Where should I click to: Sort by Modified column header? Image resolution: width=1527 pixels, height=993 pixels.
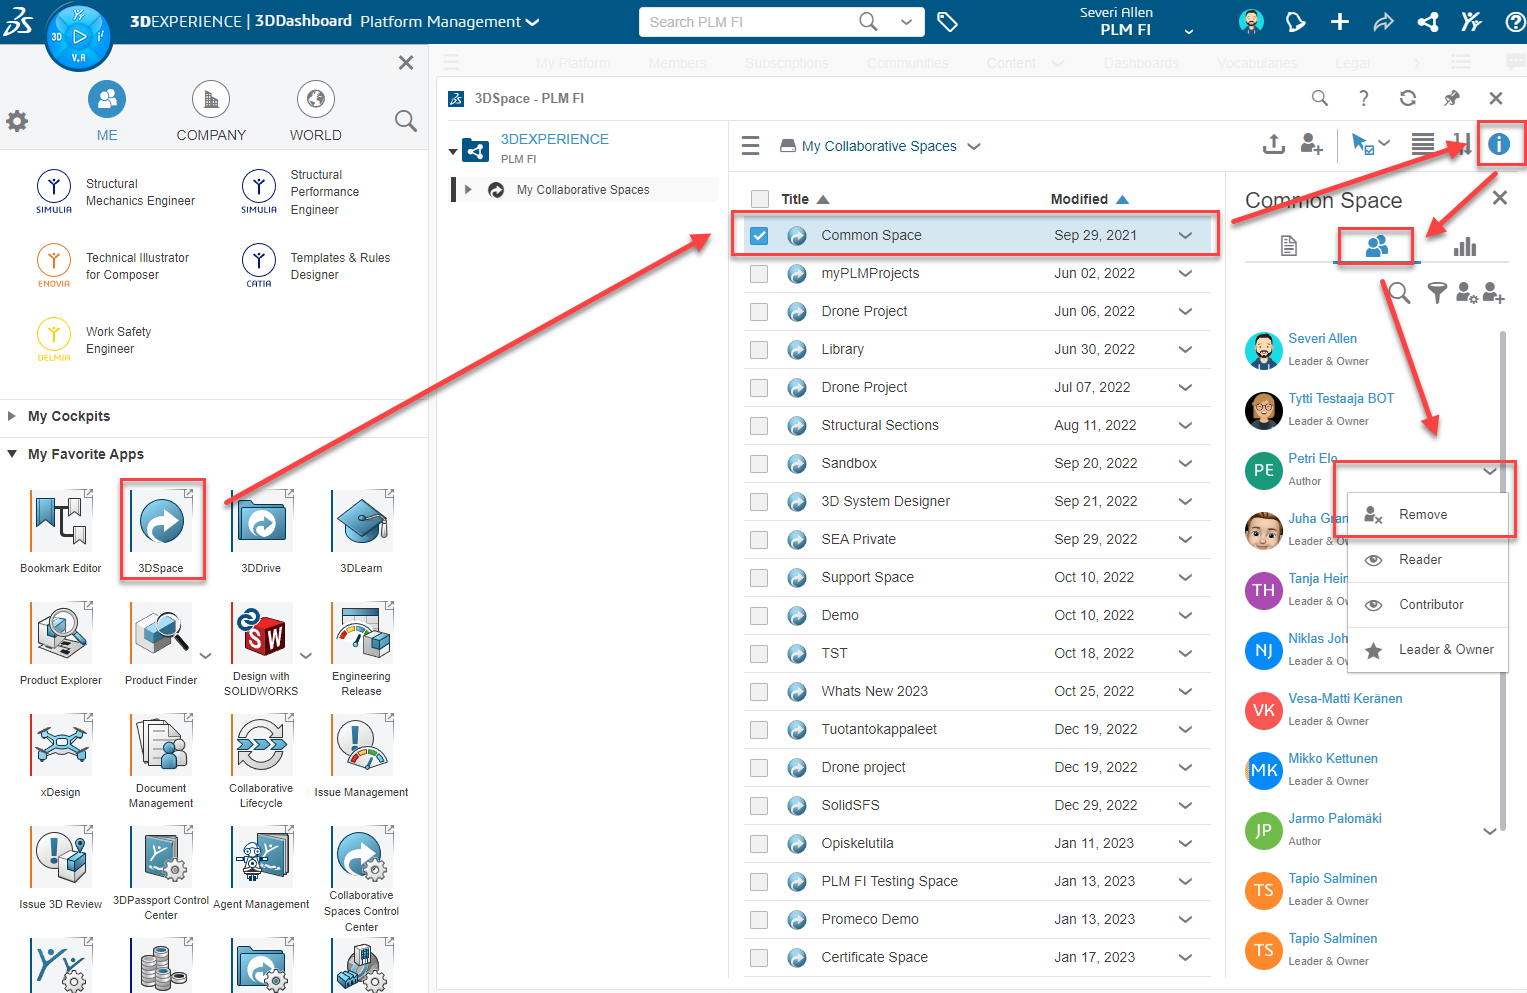(x=1090, y=199)
